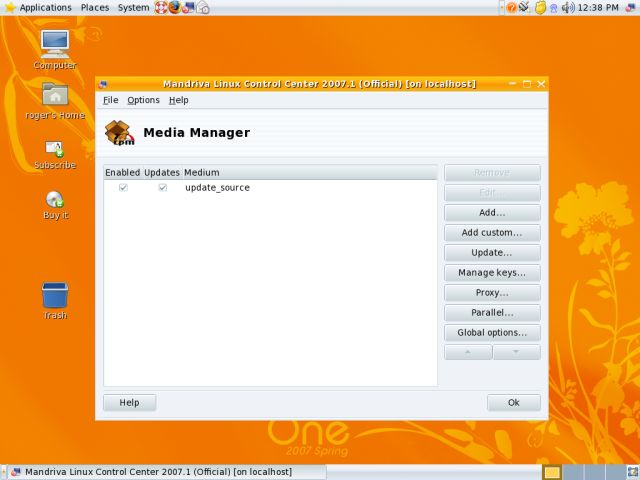Screen dimensions: 640x480
Task: Click the 12:38 PM clock
Action: click(x=598, y=7)
